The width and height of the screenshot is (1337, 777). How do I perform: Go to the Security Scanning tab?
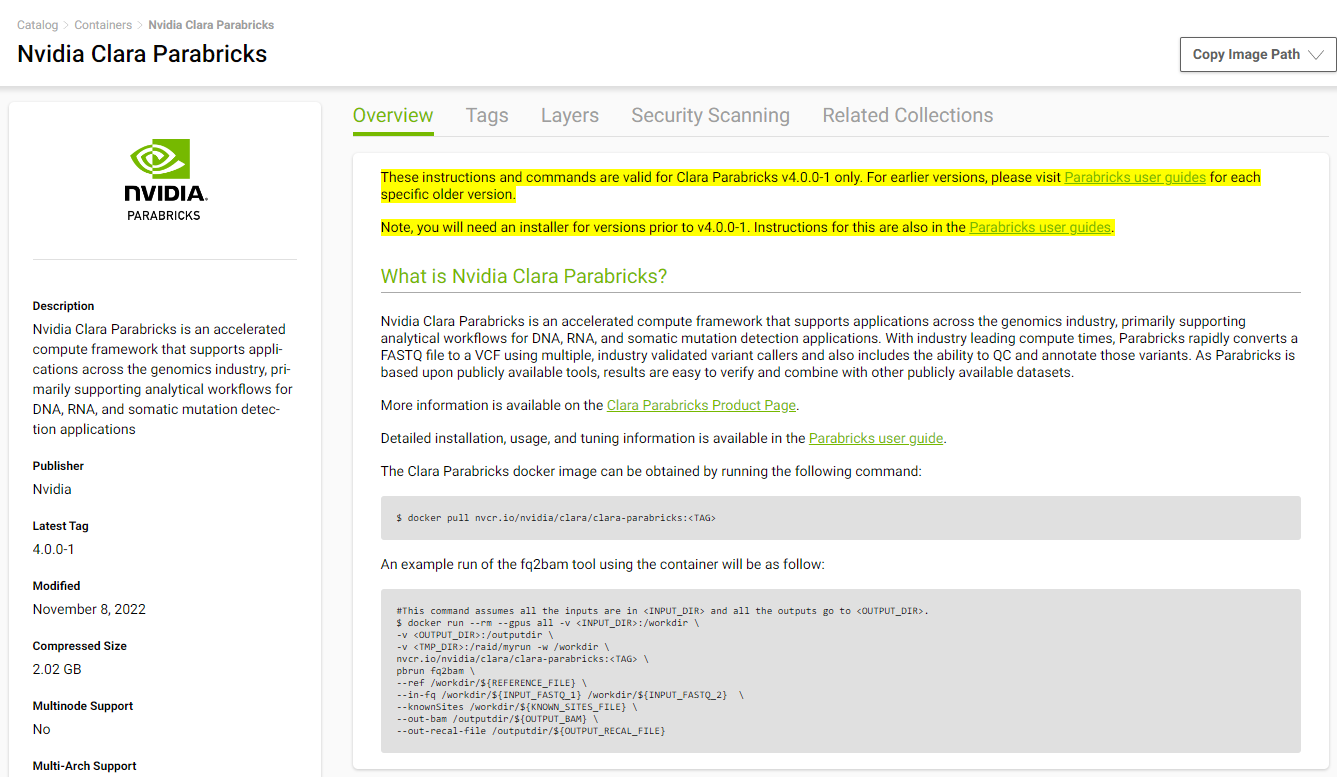click(710, 115)
